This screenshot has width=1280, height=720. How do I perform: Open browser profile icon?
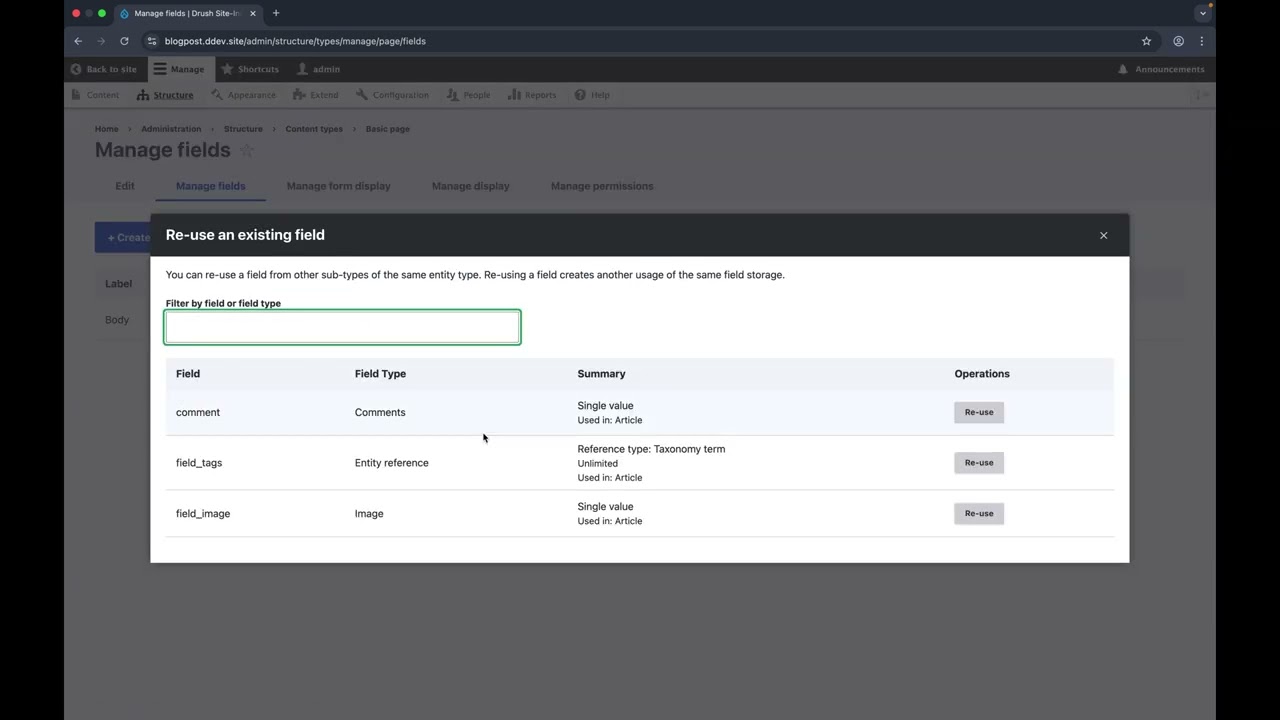(x=1179, y=41)
